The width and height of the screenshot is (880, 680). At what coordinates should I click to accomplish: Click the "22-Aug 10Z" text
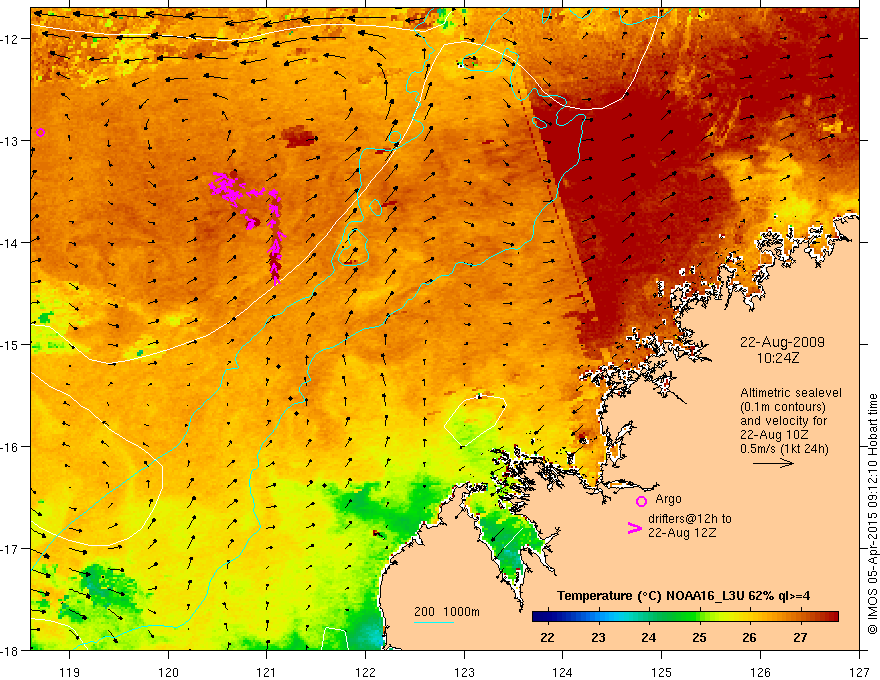click(x=774, y=435)
